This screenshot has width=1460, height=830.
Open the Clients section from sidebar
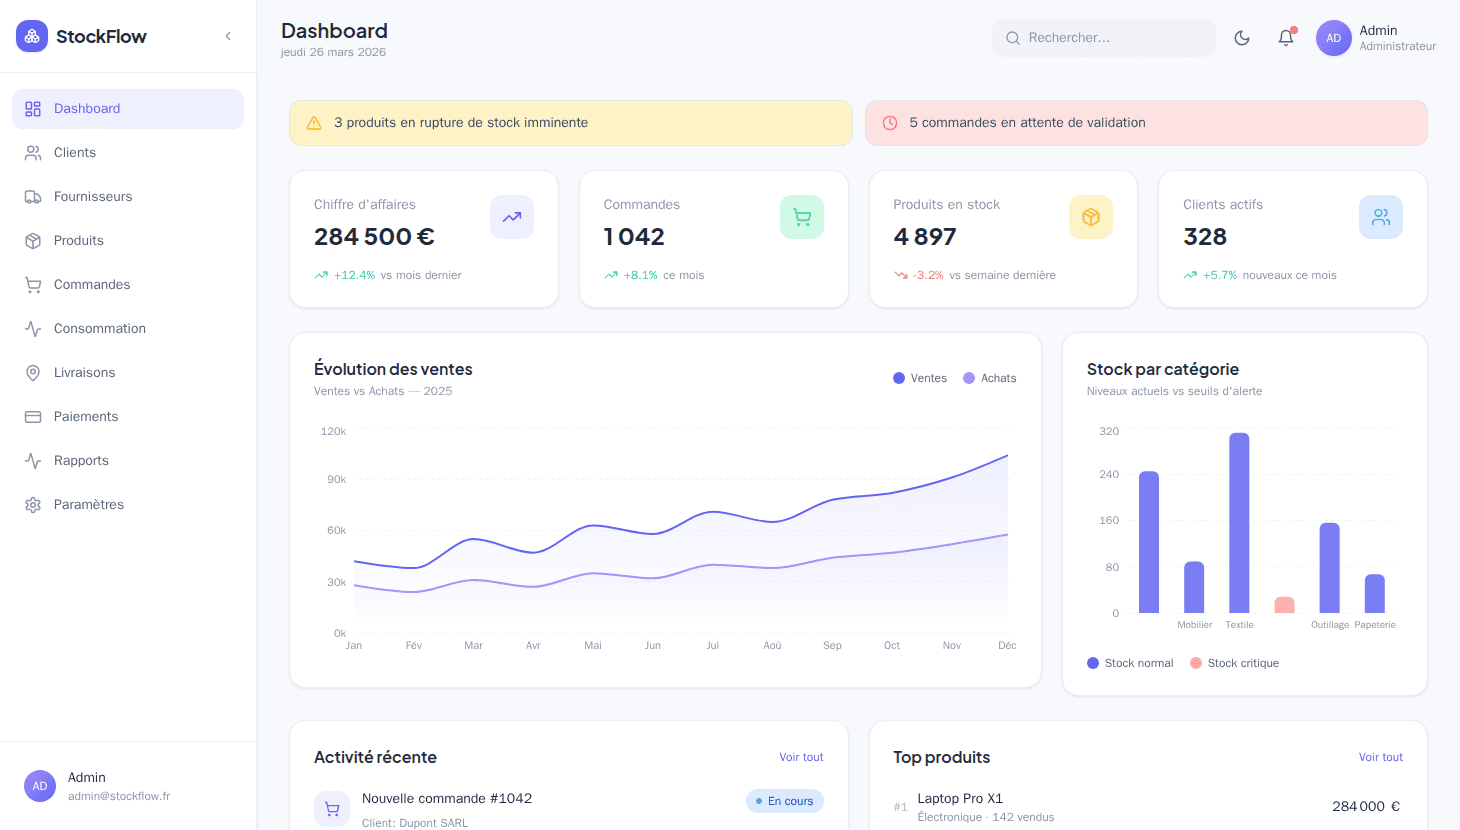coord(74,152)
